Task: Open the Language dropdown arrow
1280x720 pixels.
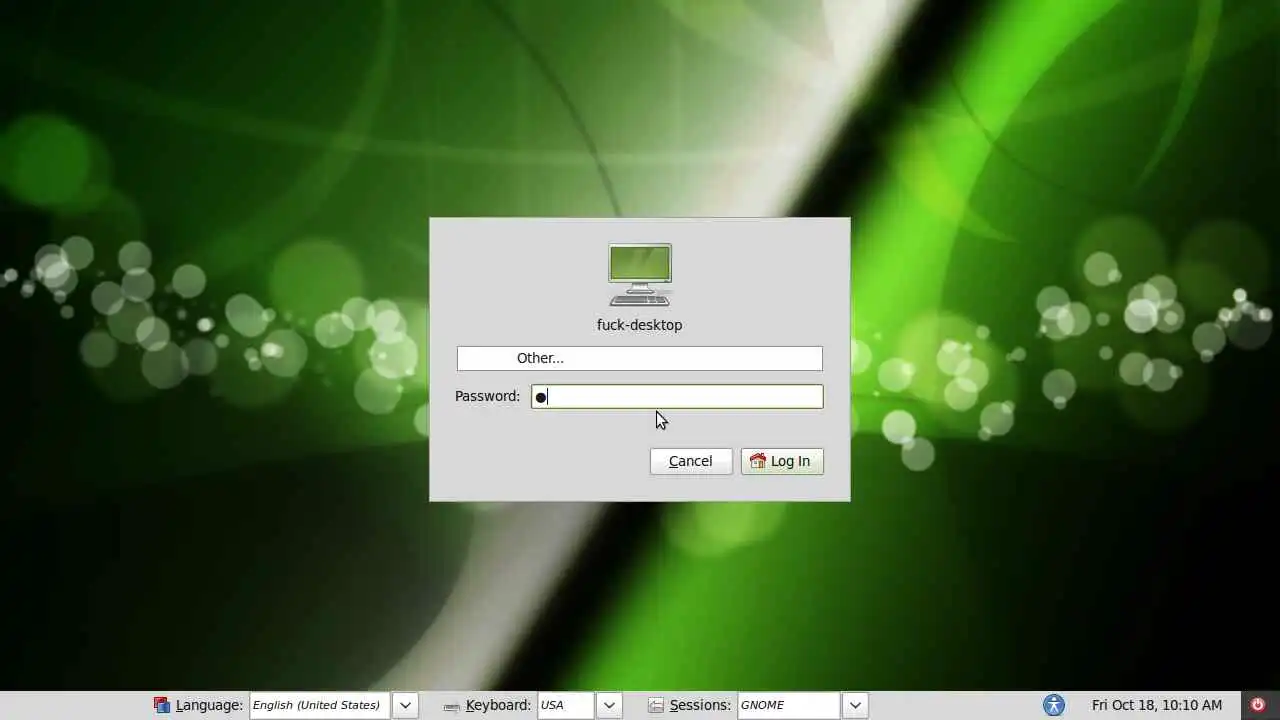Action: point(405,705)
